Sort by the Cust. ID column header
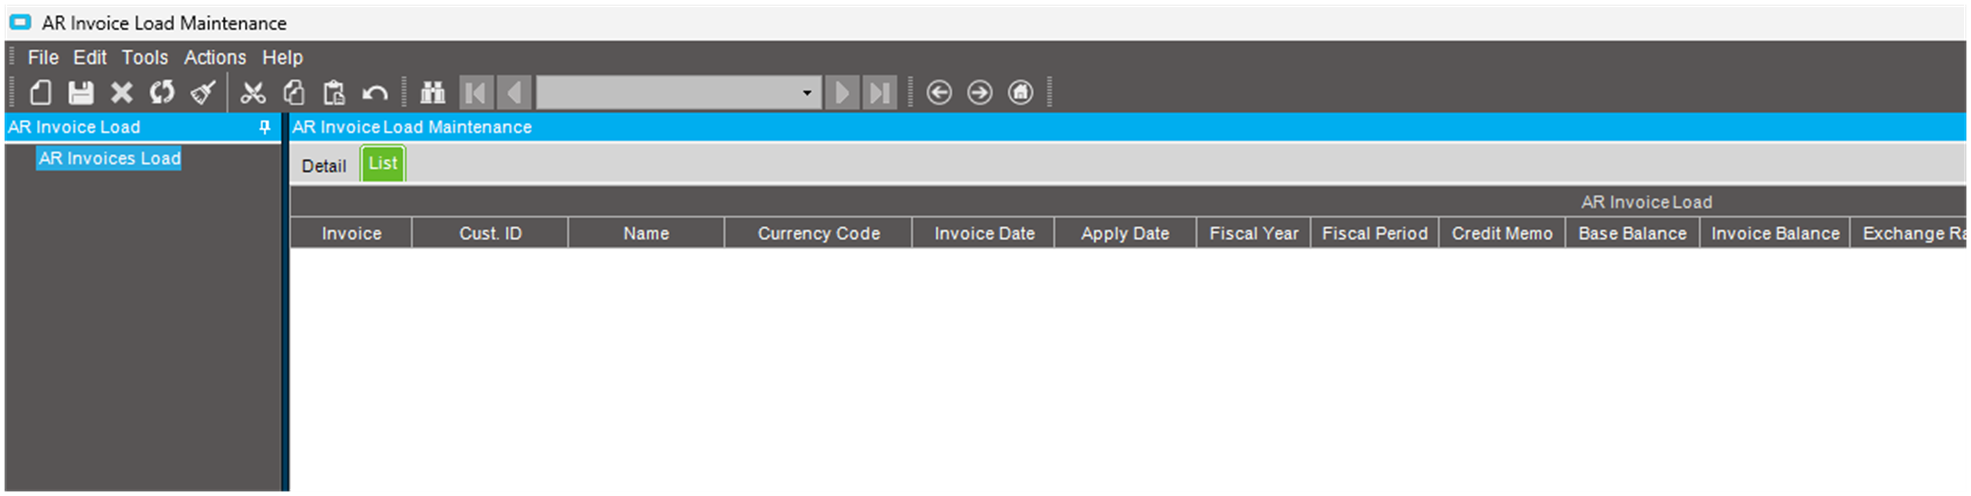This screenshot has width=1971, height=496. click(x=490, y=233)
